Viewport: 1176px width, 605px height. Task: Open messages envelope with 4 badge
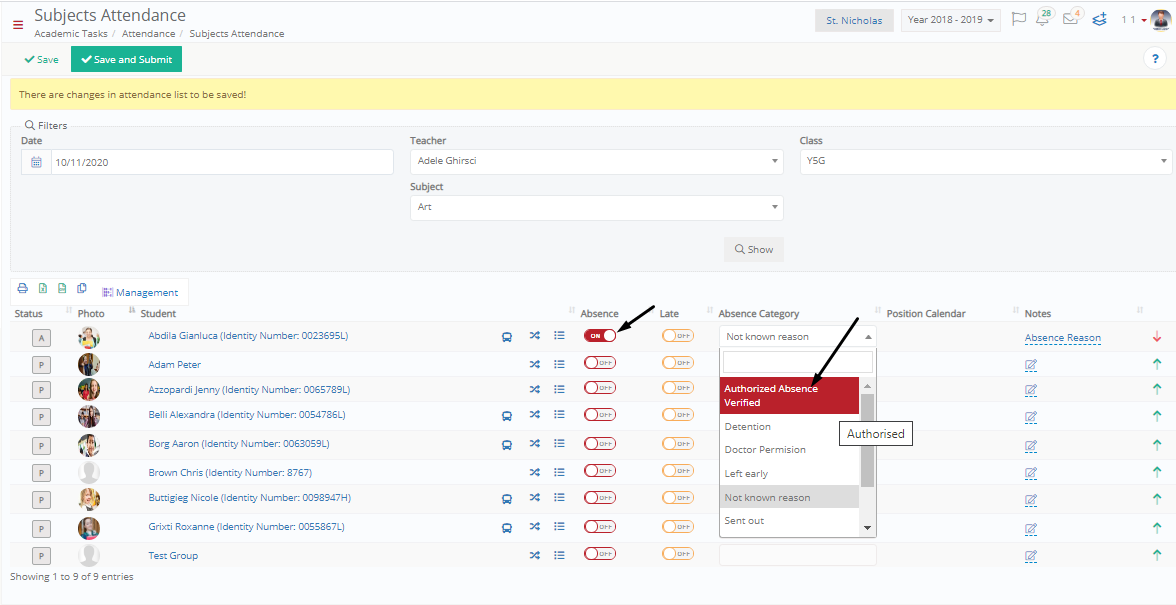pyautogui.click(x=1072, y=17)
